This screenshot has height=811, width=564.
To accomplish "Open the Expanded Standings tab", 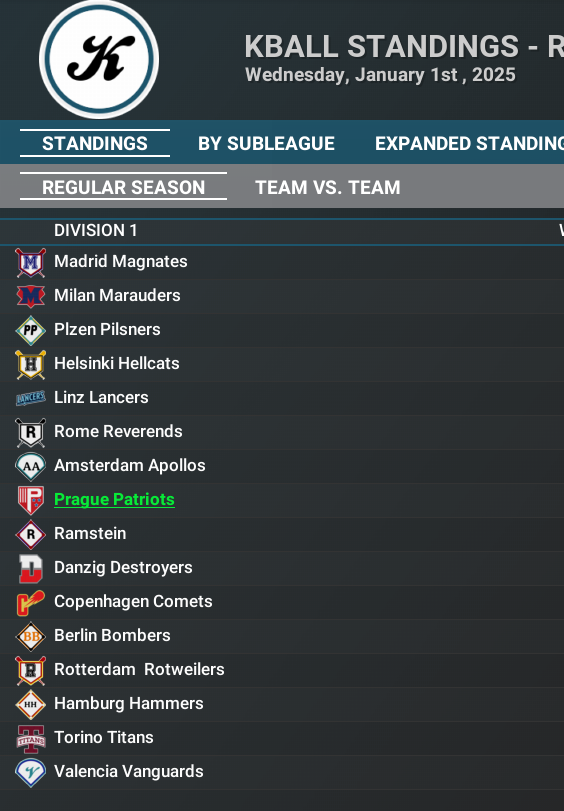I will 469,143.
